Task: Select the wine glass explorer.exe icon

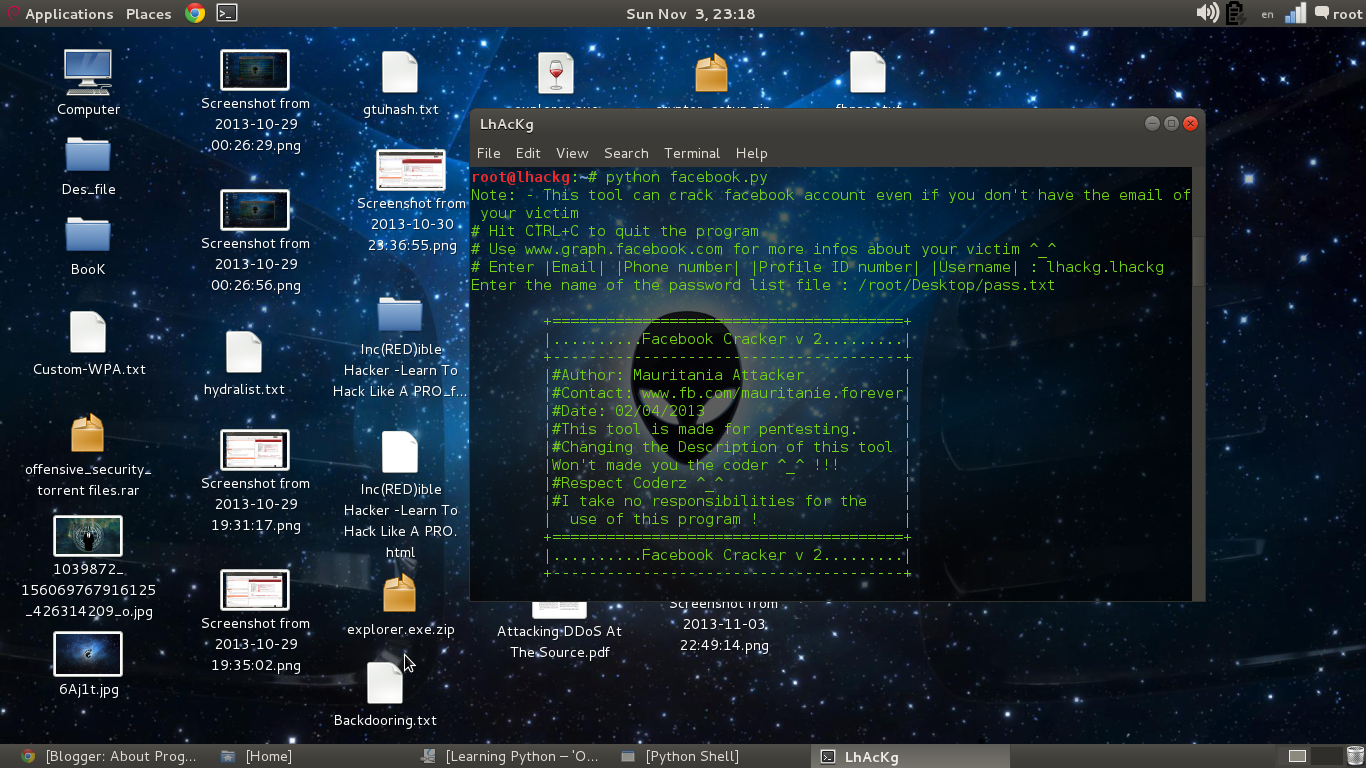Action: 556,73
